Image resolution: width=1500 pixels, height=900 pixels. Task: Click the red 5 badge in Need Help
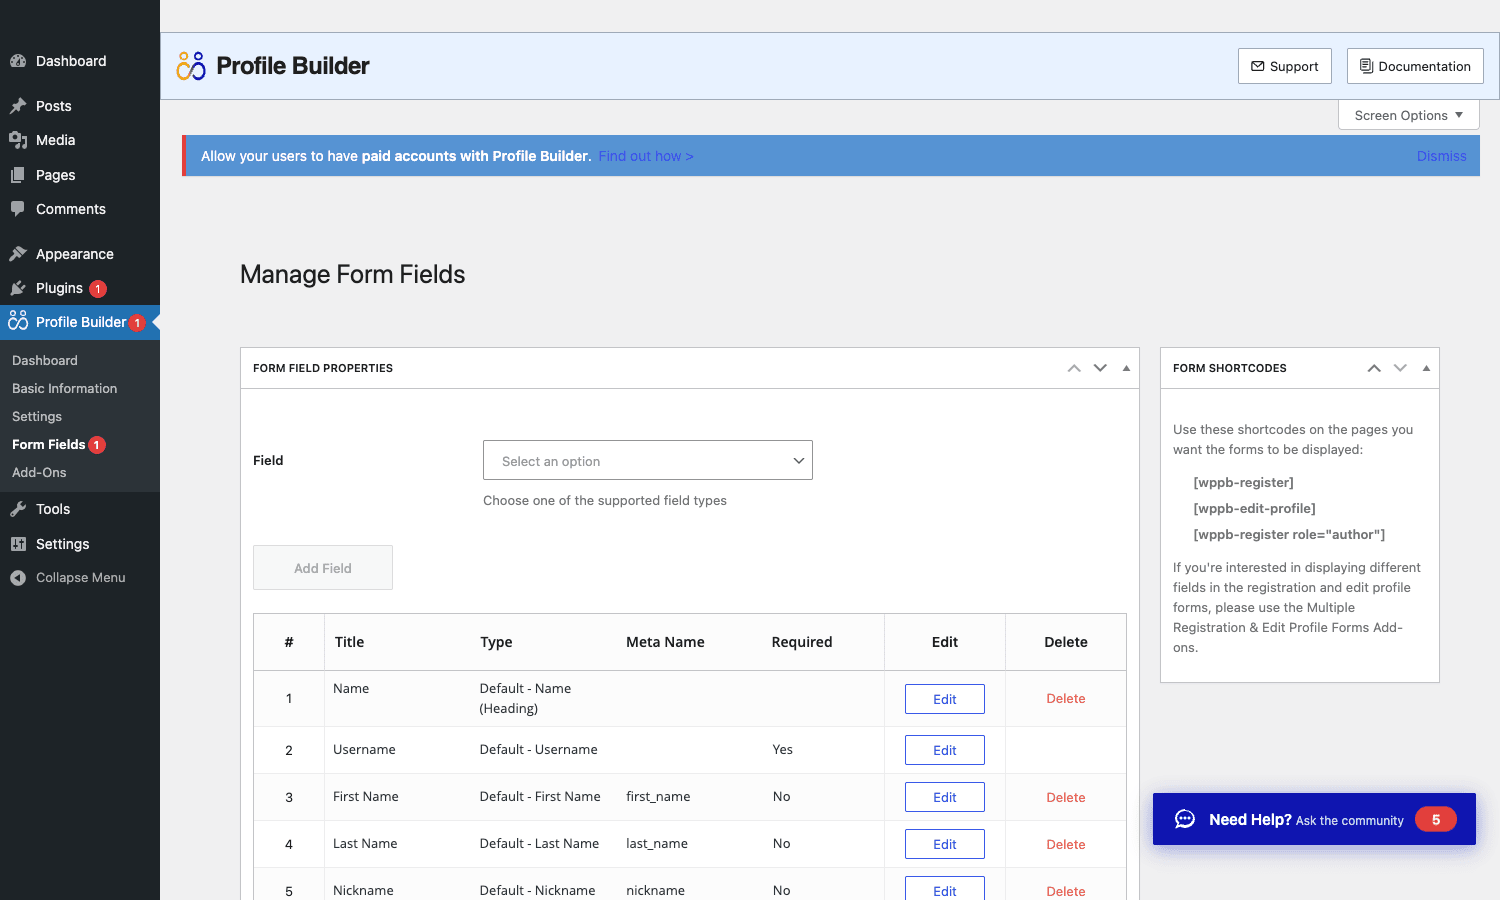1436,819
